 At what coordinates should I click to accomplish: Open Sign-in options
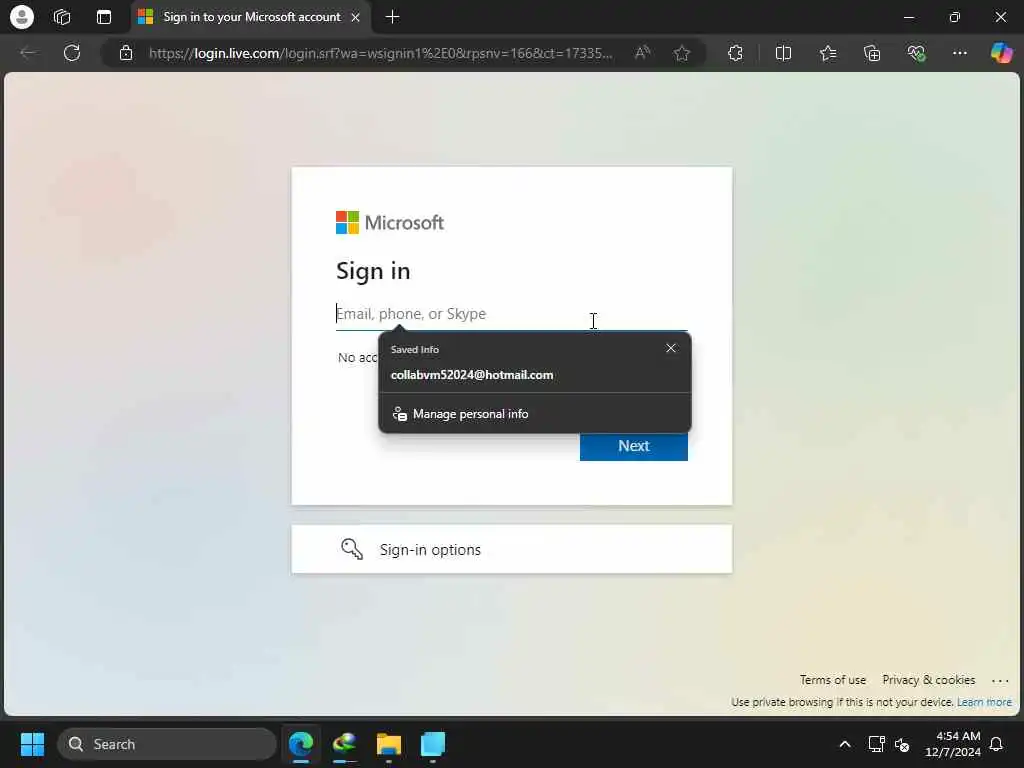(511, 549)
